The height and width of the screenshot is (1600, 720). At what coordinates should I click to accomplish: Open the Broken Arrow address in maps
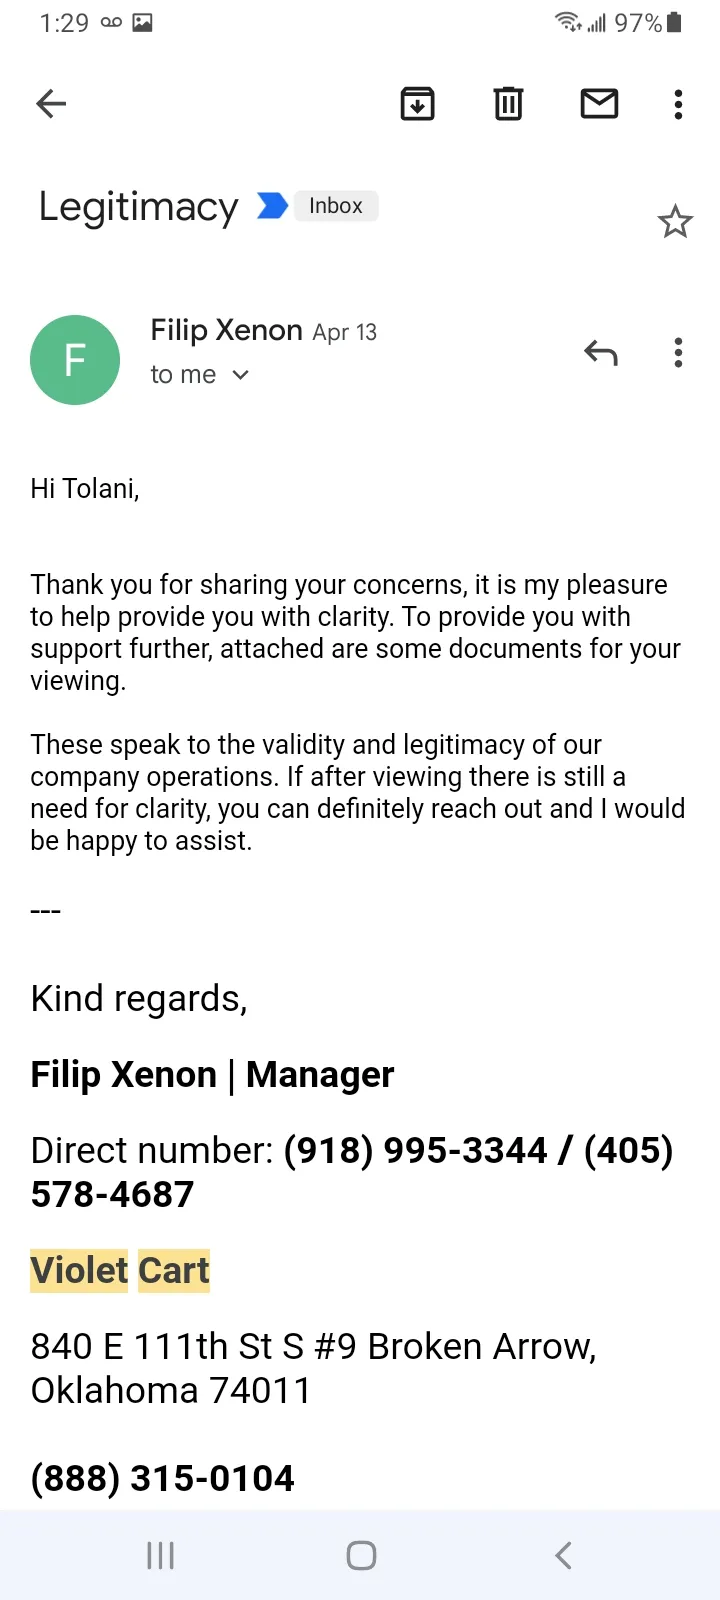[x=314, y=1368]
